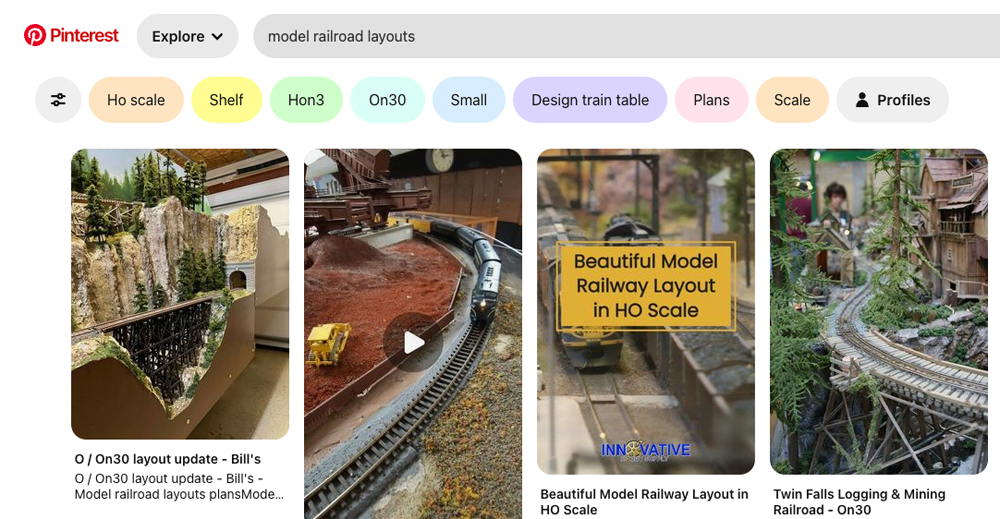Open 'Beautiful Model Railway Layout in HO Scale' caption
The width and height of the screenshot is (1000, 519).
644,502
